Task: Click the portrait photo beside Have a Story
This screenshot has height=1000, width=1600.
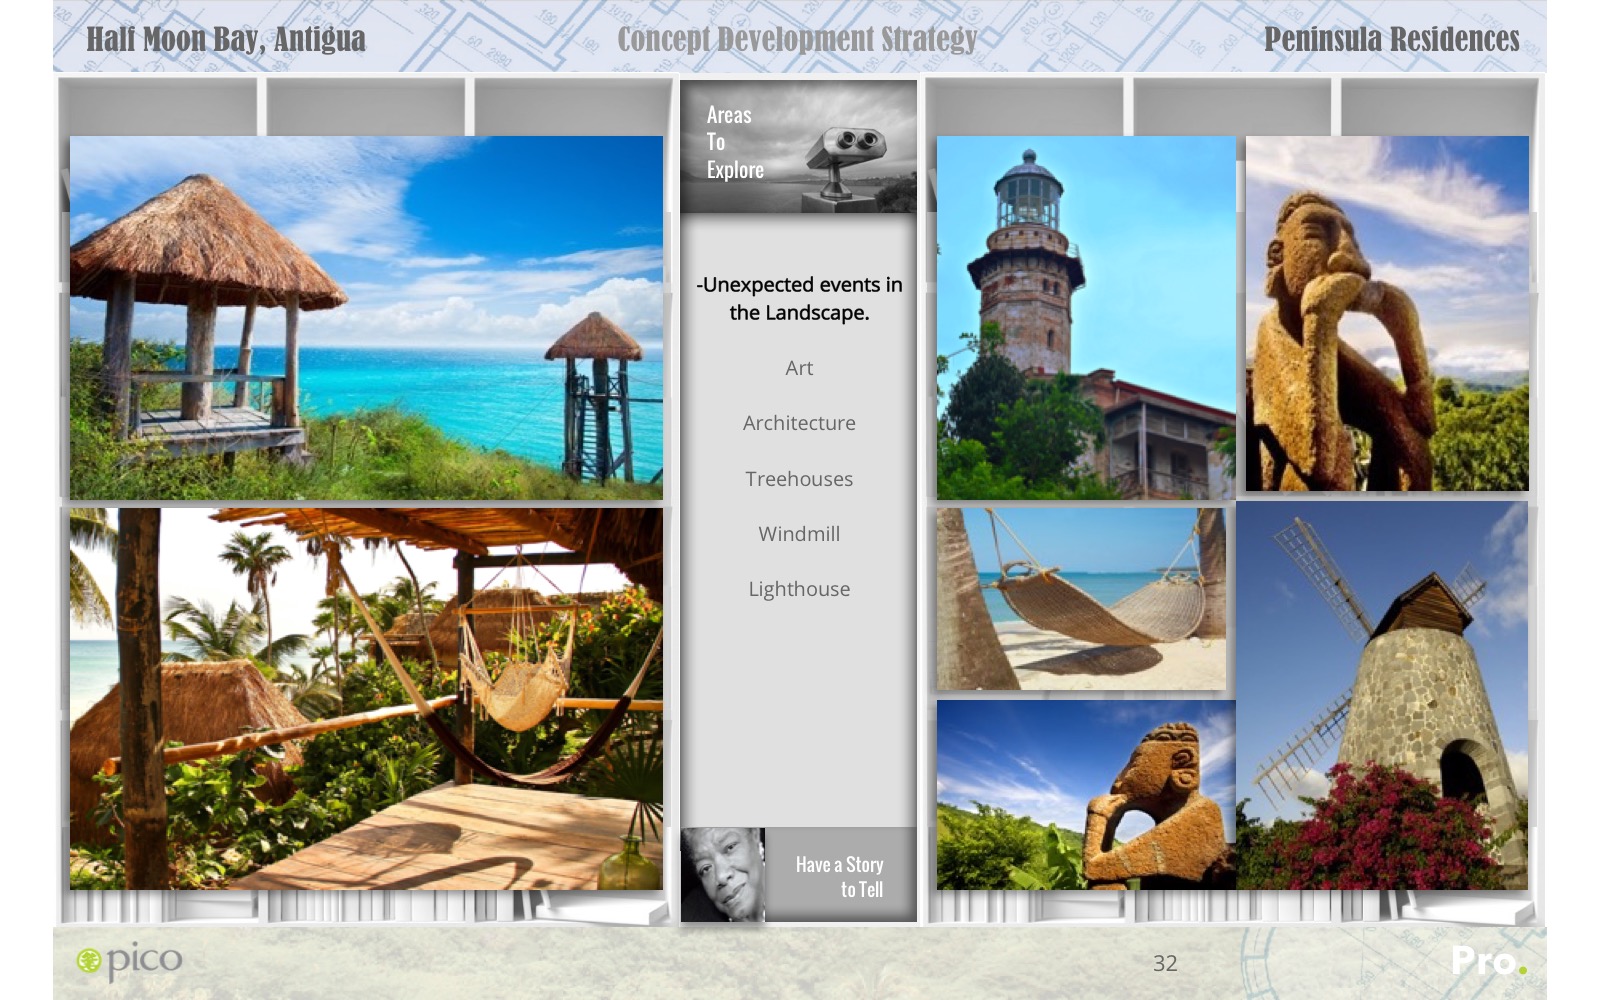Action: pyautogui.click(x=722, y=874)
